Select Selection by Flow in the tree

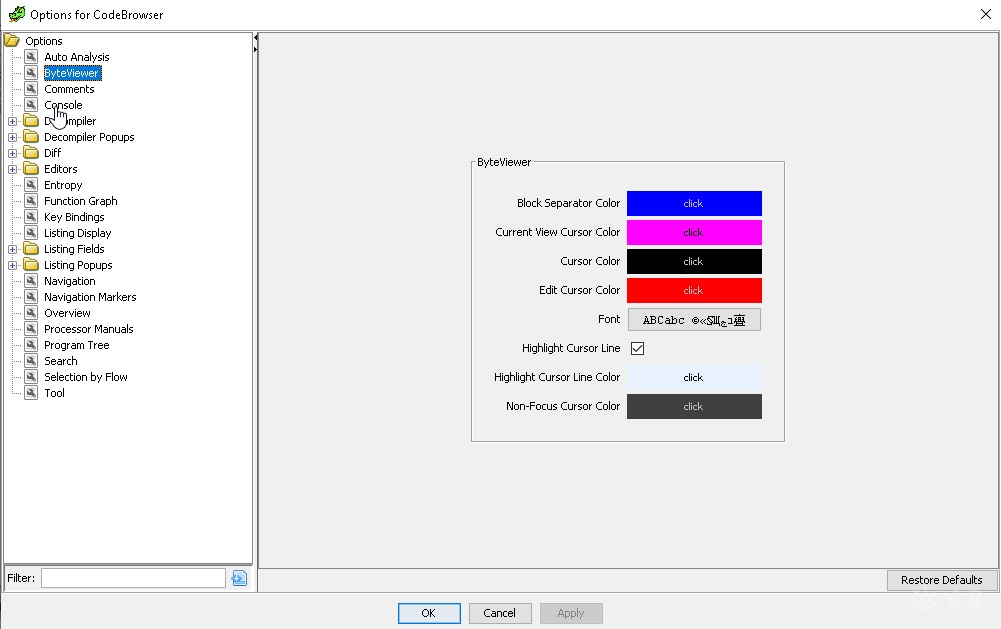pyautogui.click(x=86, y=376)
